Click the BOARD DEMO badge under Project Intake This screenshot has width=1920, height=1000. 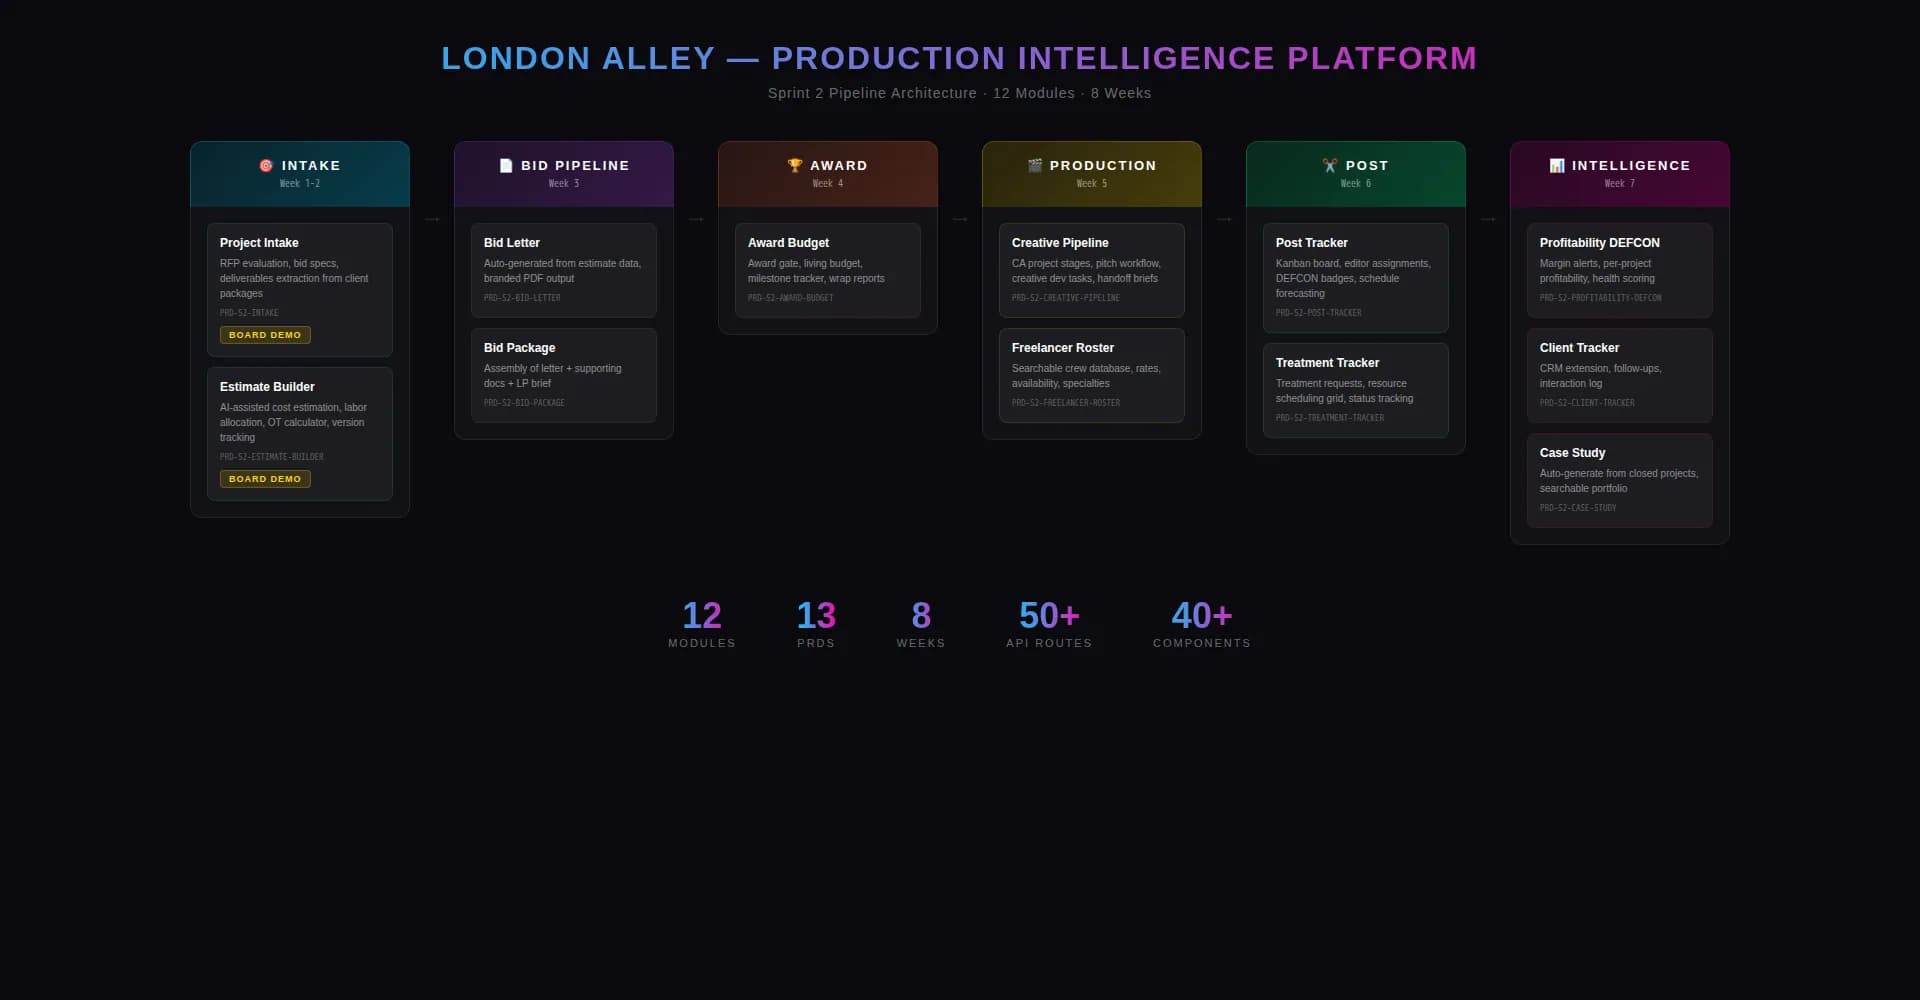pyautogui.click(x=264, y=335)
